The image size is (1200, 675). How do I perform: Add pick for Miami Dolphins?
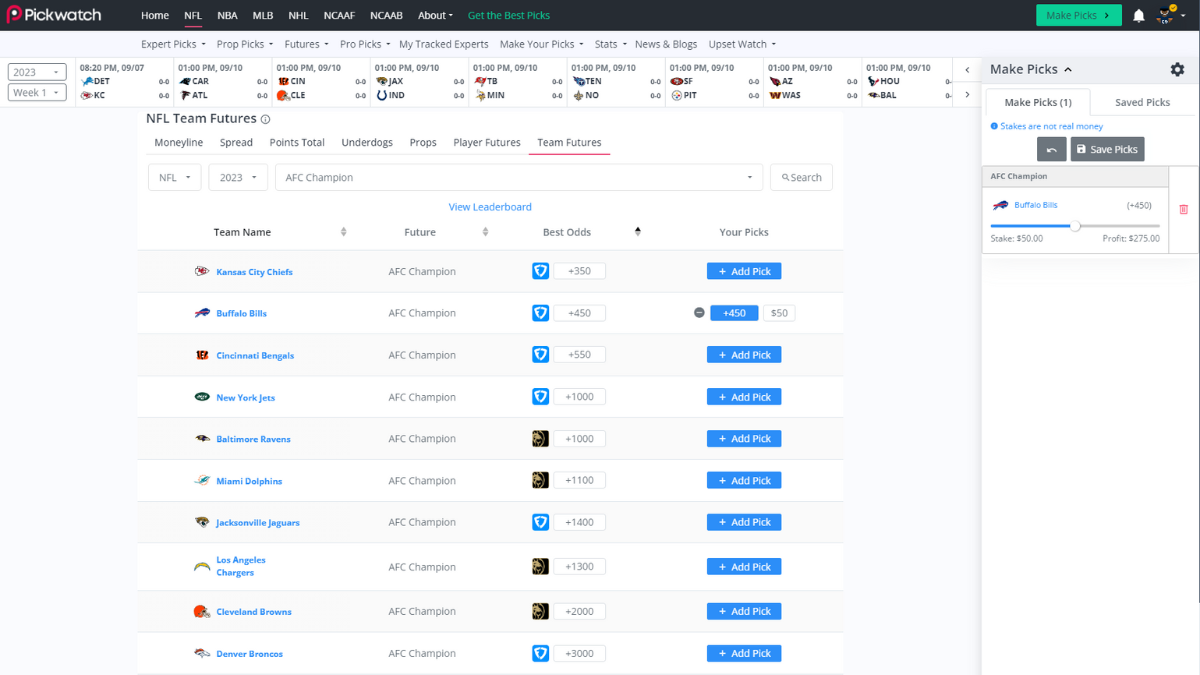click(744, 480)
